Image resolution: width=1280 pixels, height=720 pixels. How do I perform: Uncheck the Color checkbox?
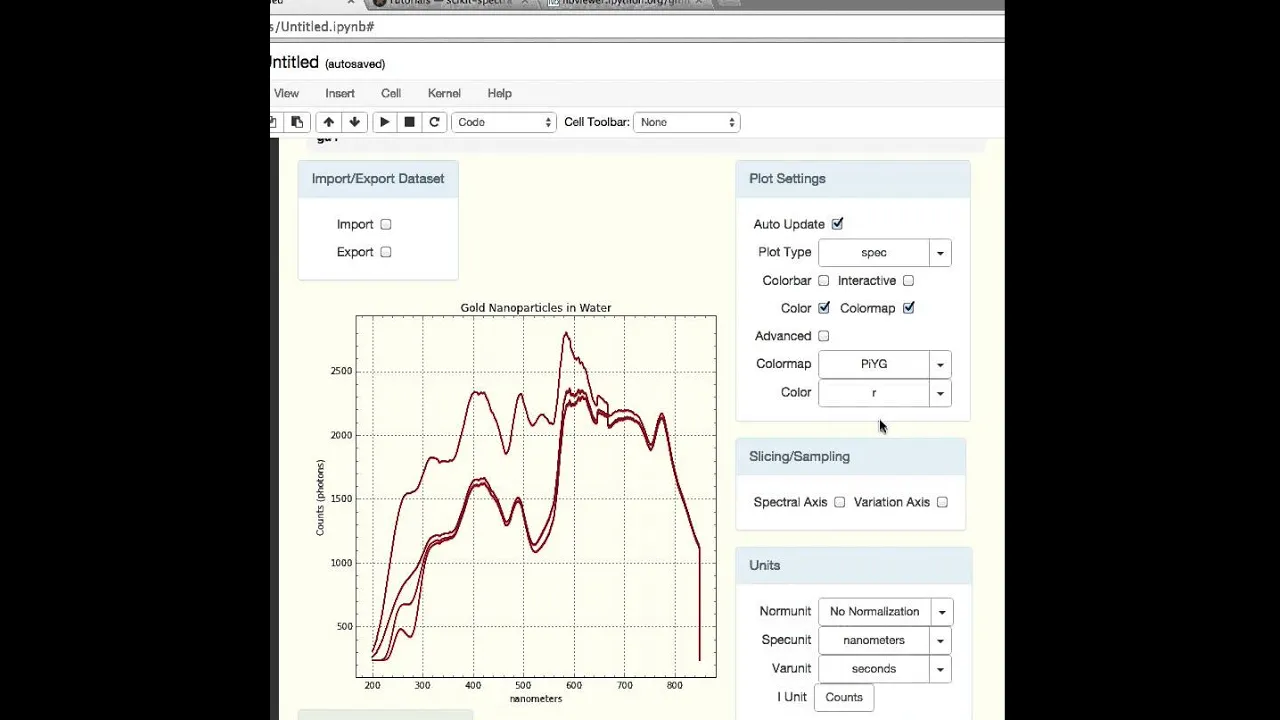[824, 308]
